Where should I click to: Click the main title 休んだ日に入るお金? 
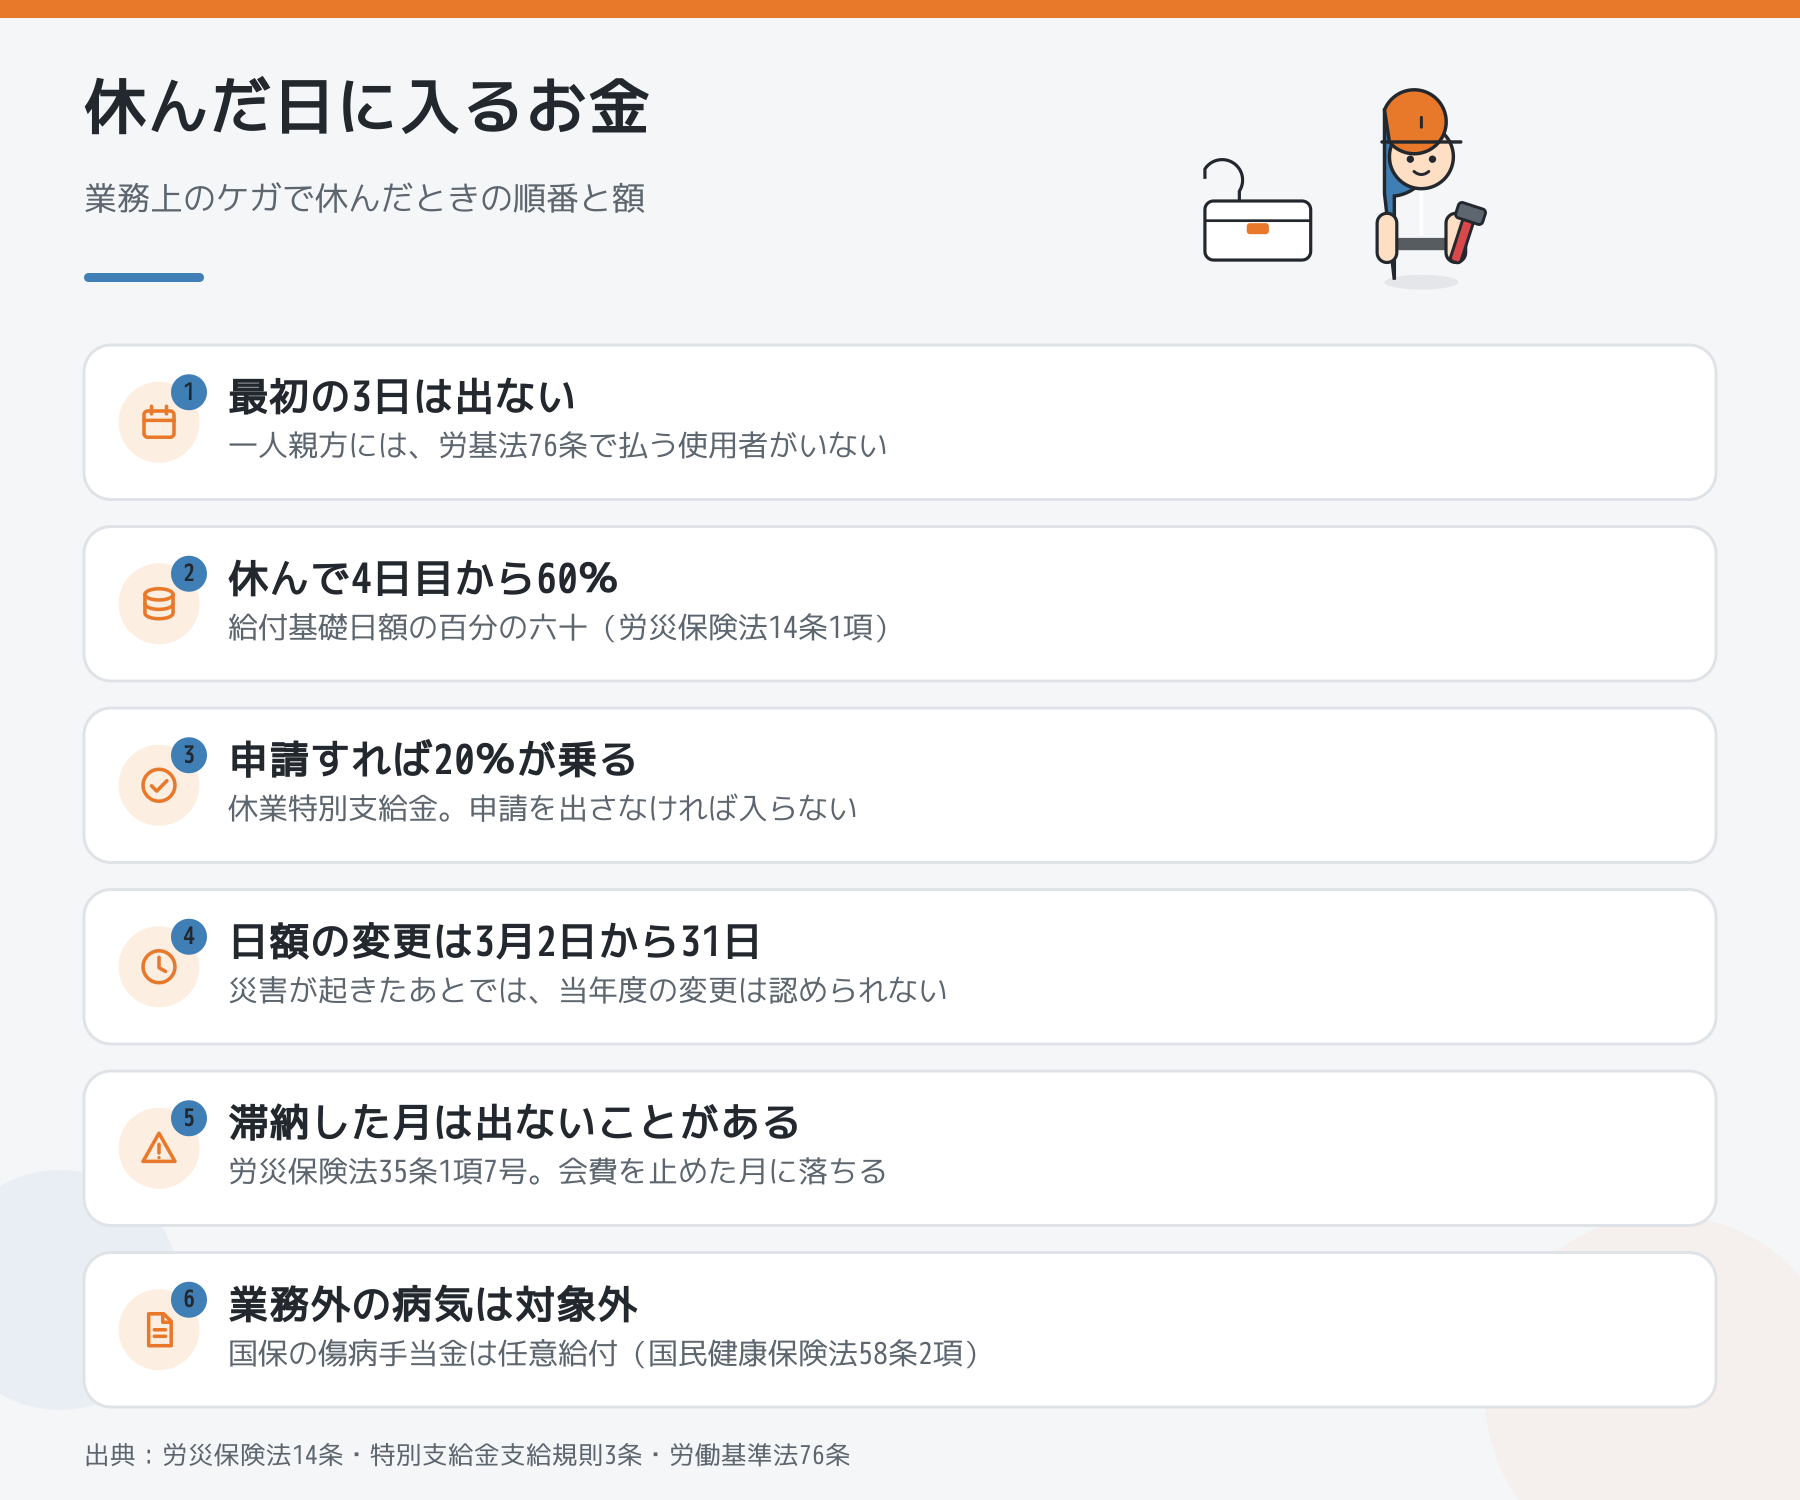(367, 106)
